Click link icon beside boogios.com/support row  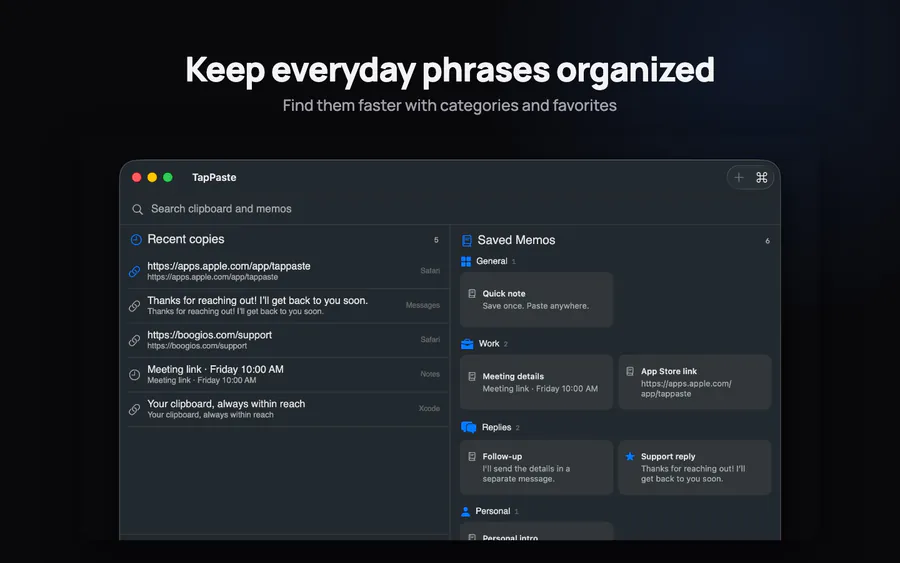(134, 340)
